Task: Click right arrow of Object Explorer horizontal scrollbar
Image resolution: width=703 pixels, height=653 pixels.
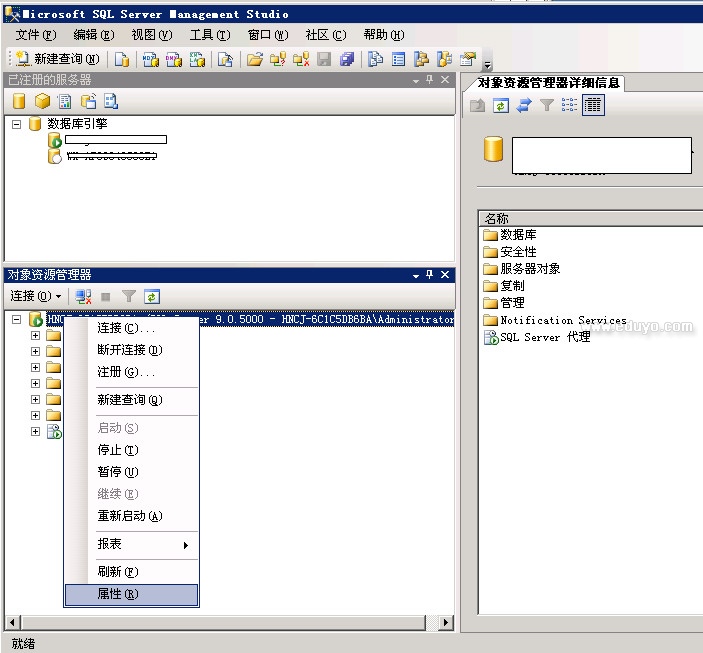Action: pyautogui.click(x=446, y=623)
